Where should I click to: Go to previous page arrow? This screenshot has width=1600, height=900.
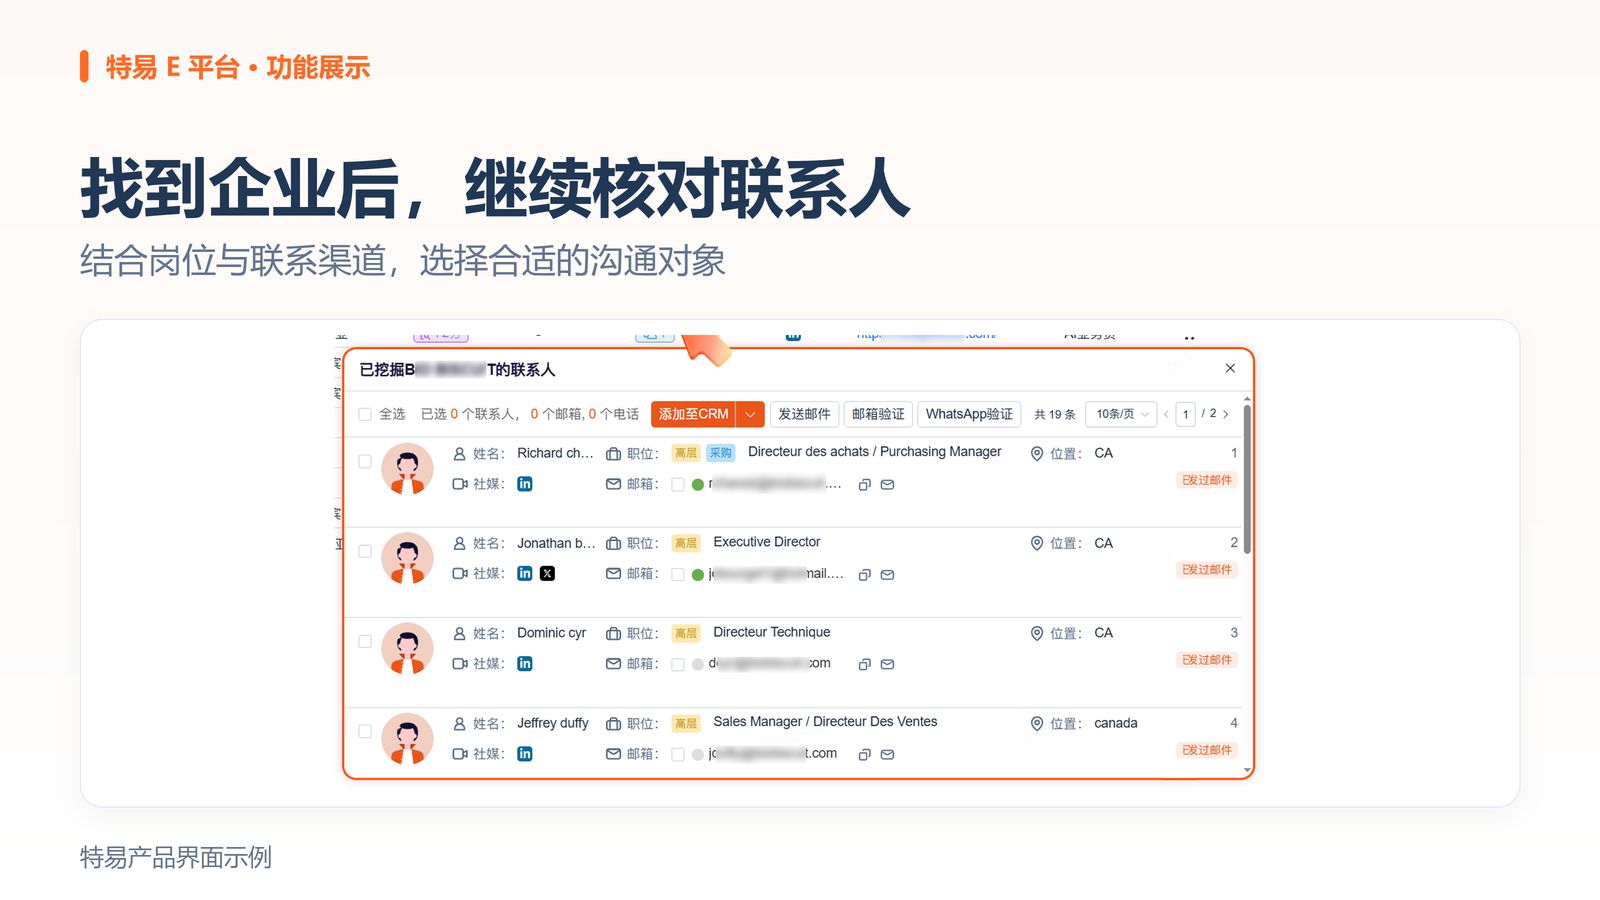[1166, 414]
